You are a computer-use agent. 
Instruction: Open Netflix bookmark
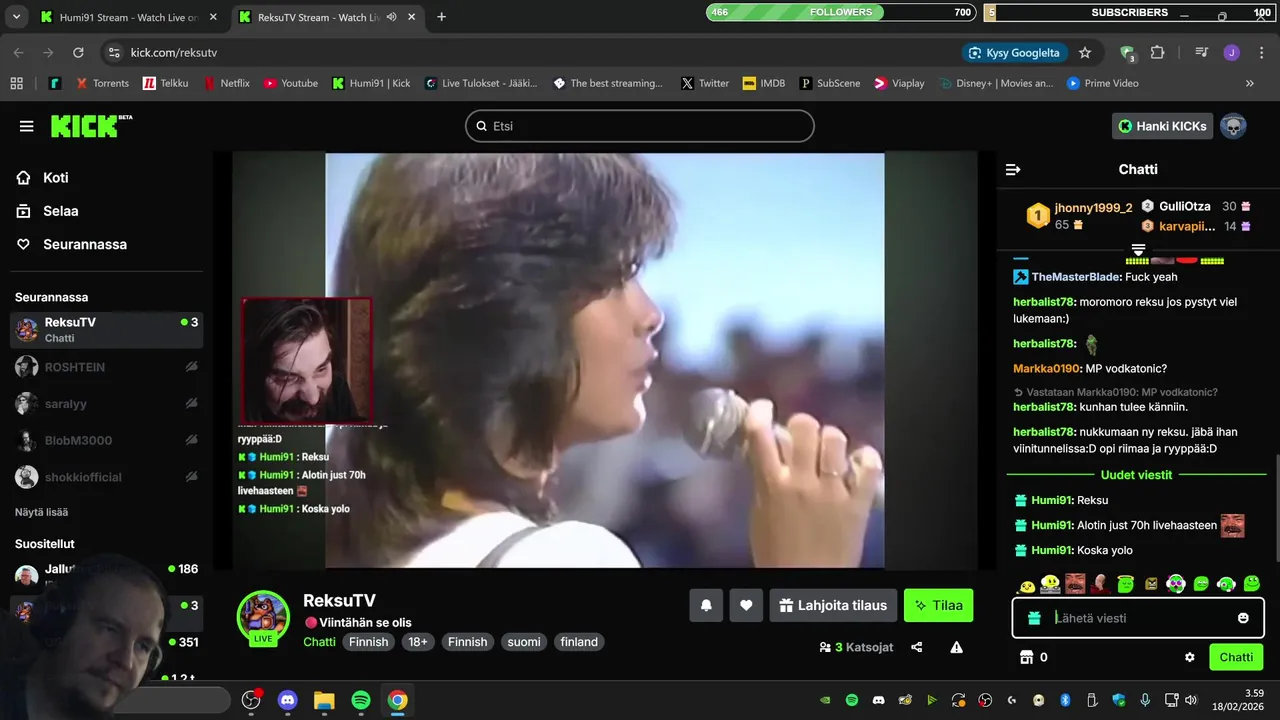(x=226, y=83)
